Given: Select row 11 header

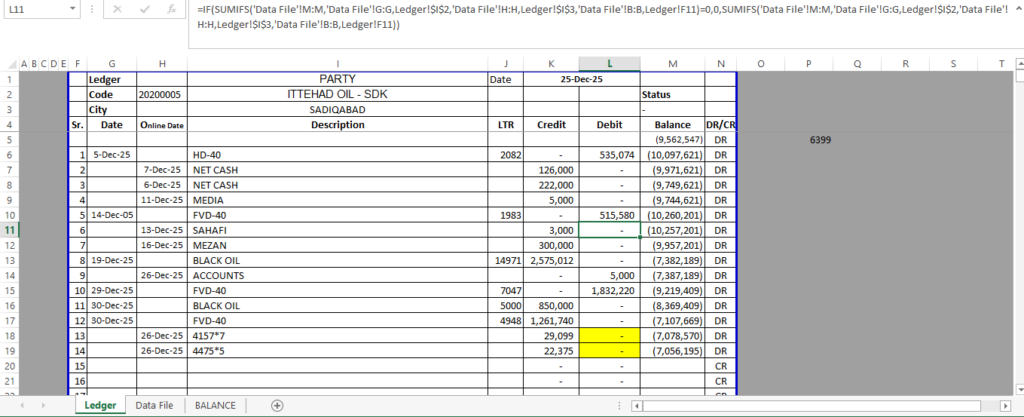Looking at the screenshot, I should (x=12, y=230).
